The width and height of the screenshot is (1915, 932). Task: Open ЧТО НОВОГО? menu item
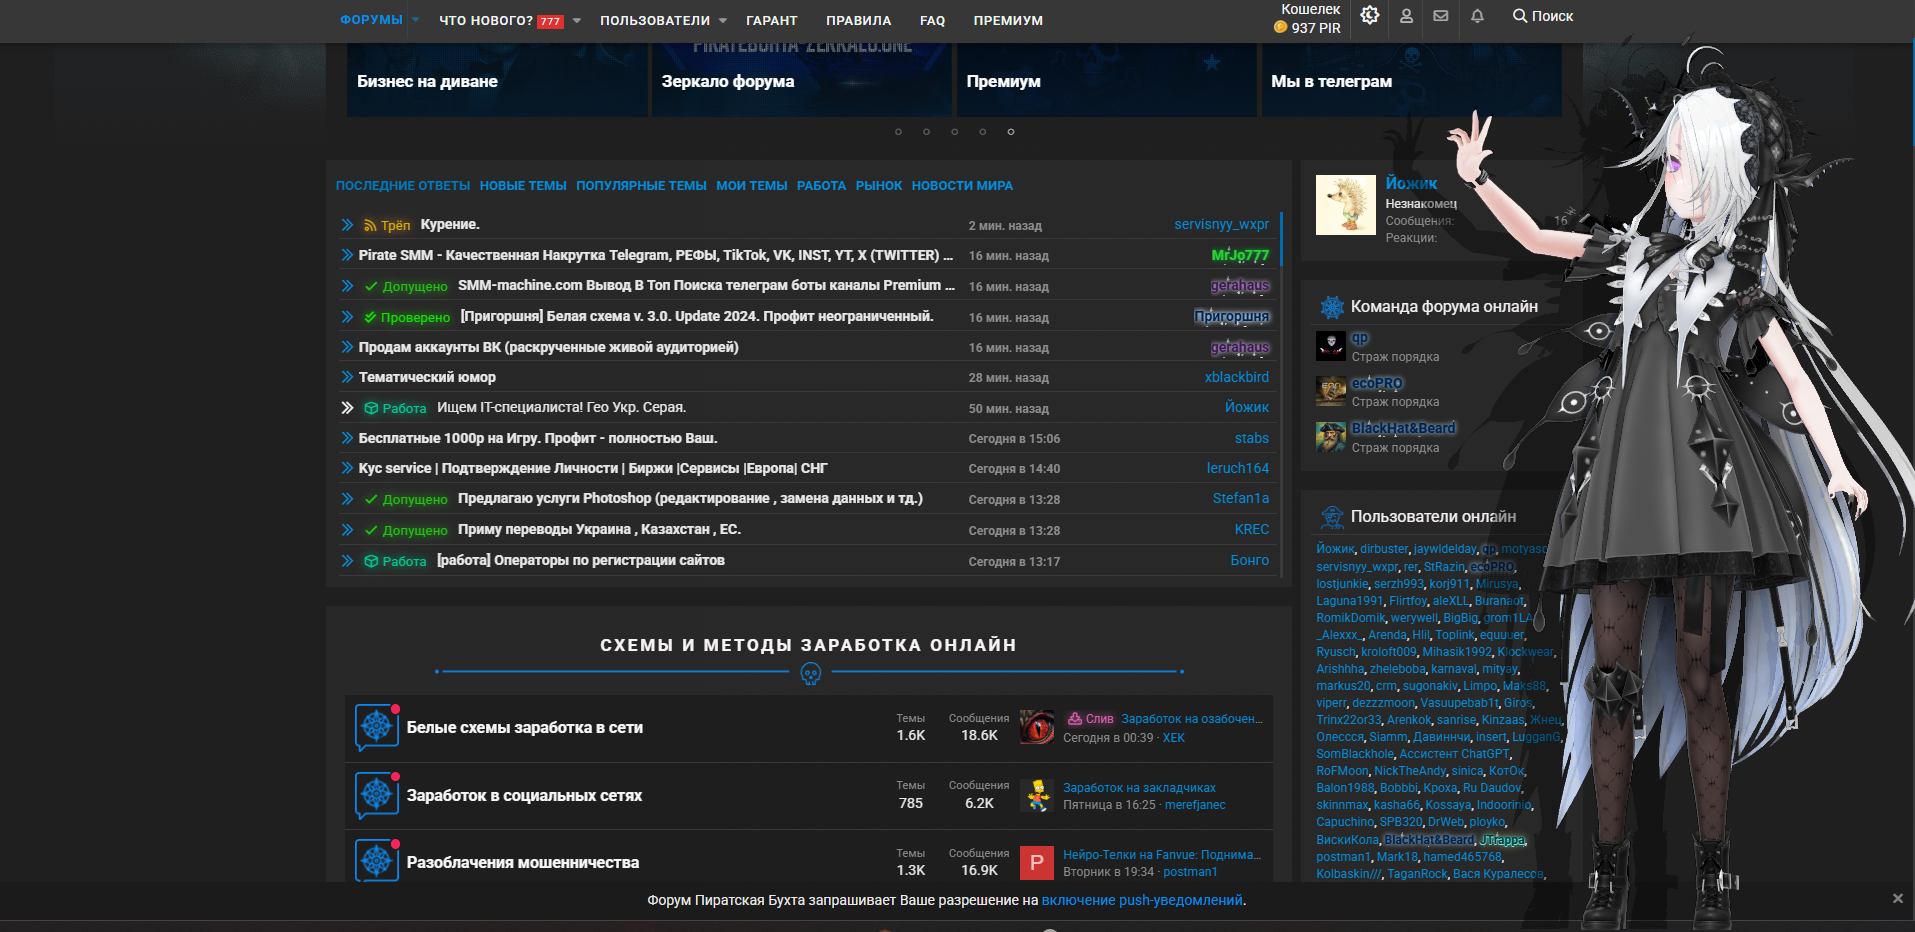(x=486, y=21)
